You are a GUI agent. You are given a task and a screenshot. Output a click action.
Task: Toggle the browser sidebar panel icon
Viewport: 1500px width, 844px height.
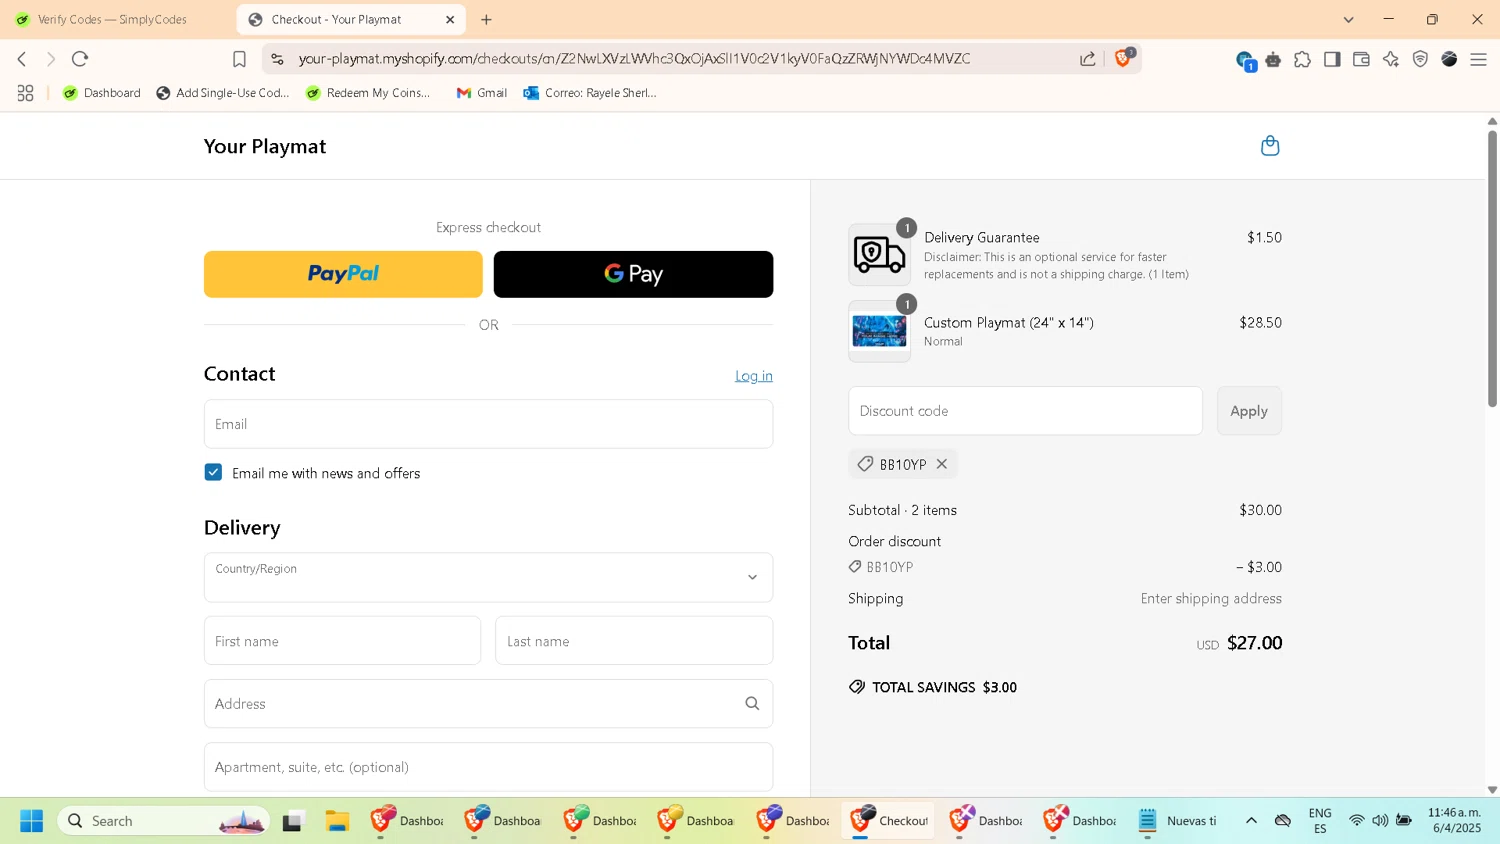click(x=1332, y=60)
